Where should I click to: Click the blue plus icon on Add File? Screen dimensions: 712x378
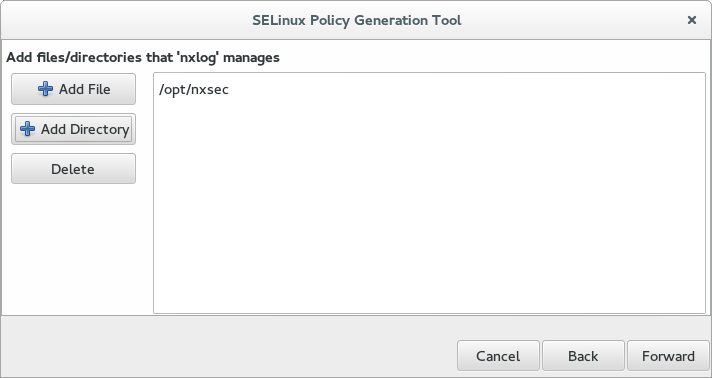(45, 89)
